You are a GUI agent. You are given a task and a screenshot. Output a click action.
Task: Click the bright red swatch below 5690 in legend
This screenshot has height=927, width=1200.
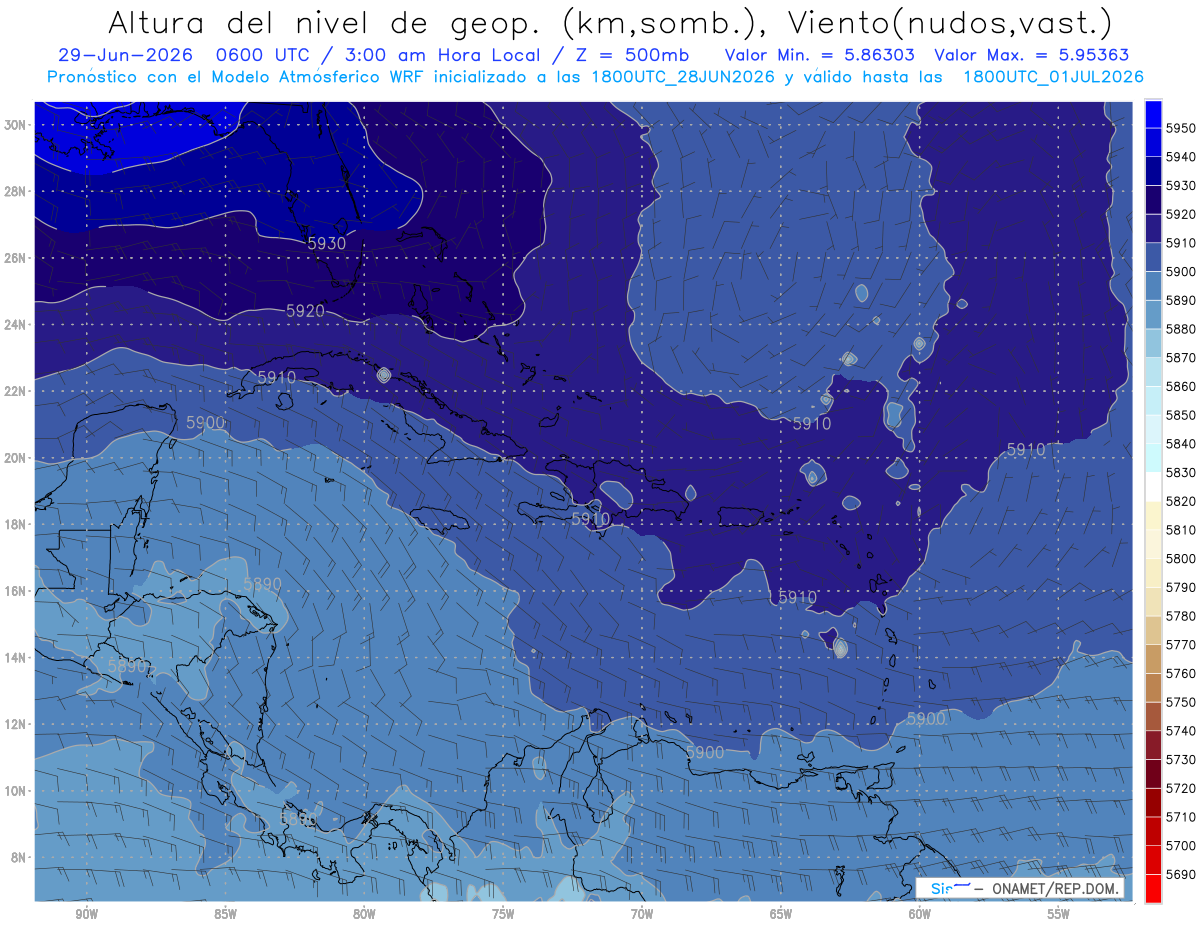pos(1153,888)
